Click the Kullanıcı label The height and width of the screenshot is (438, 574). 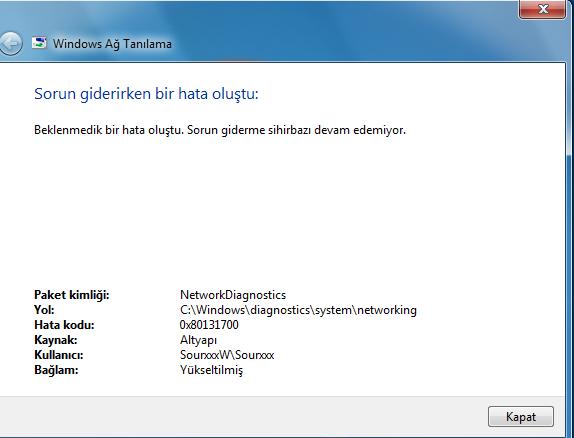[x=59, y=355]
